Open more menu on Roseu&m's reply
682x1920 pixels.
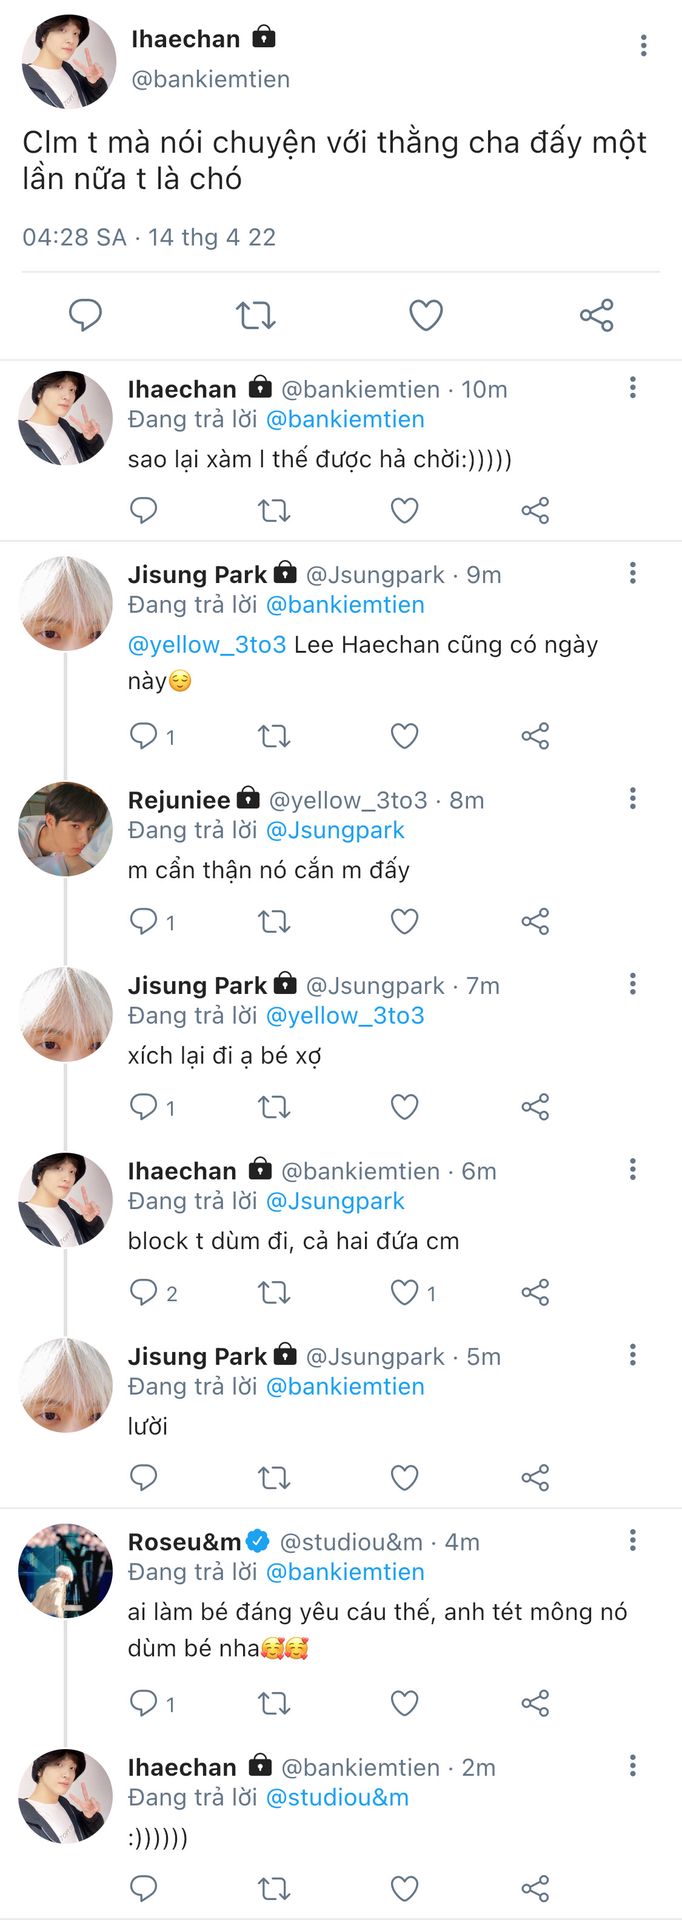pos(632,1540)
